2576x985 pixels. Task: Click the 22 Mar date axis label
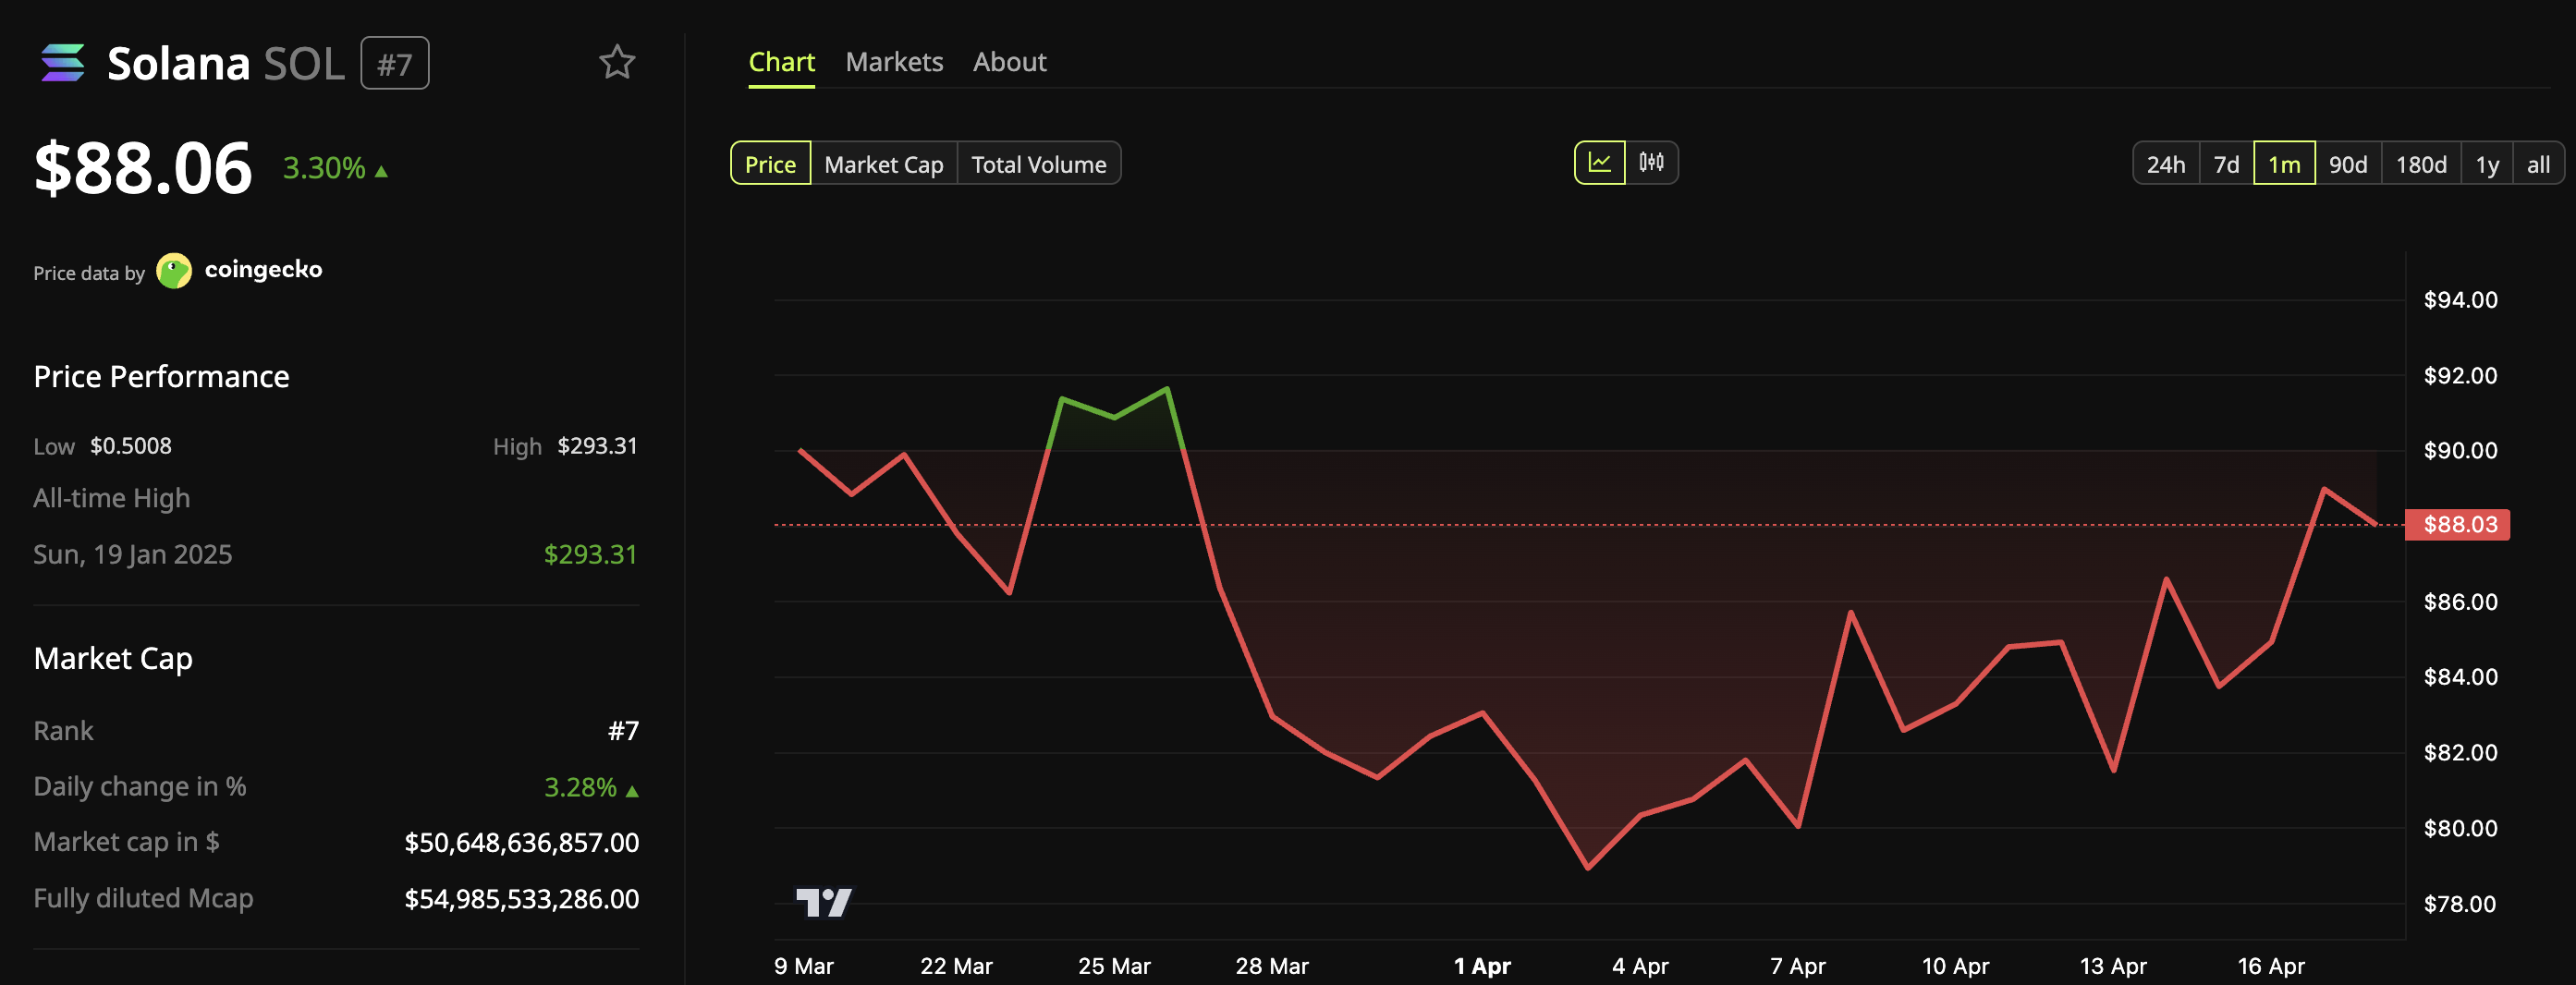pos(956,966)
